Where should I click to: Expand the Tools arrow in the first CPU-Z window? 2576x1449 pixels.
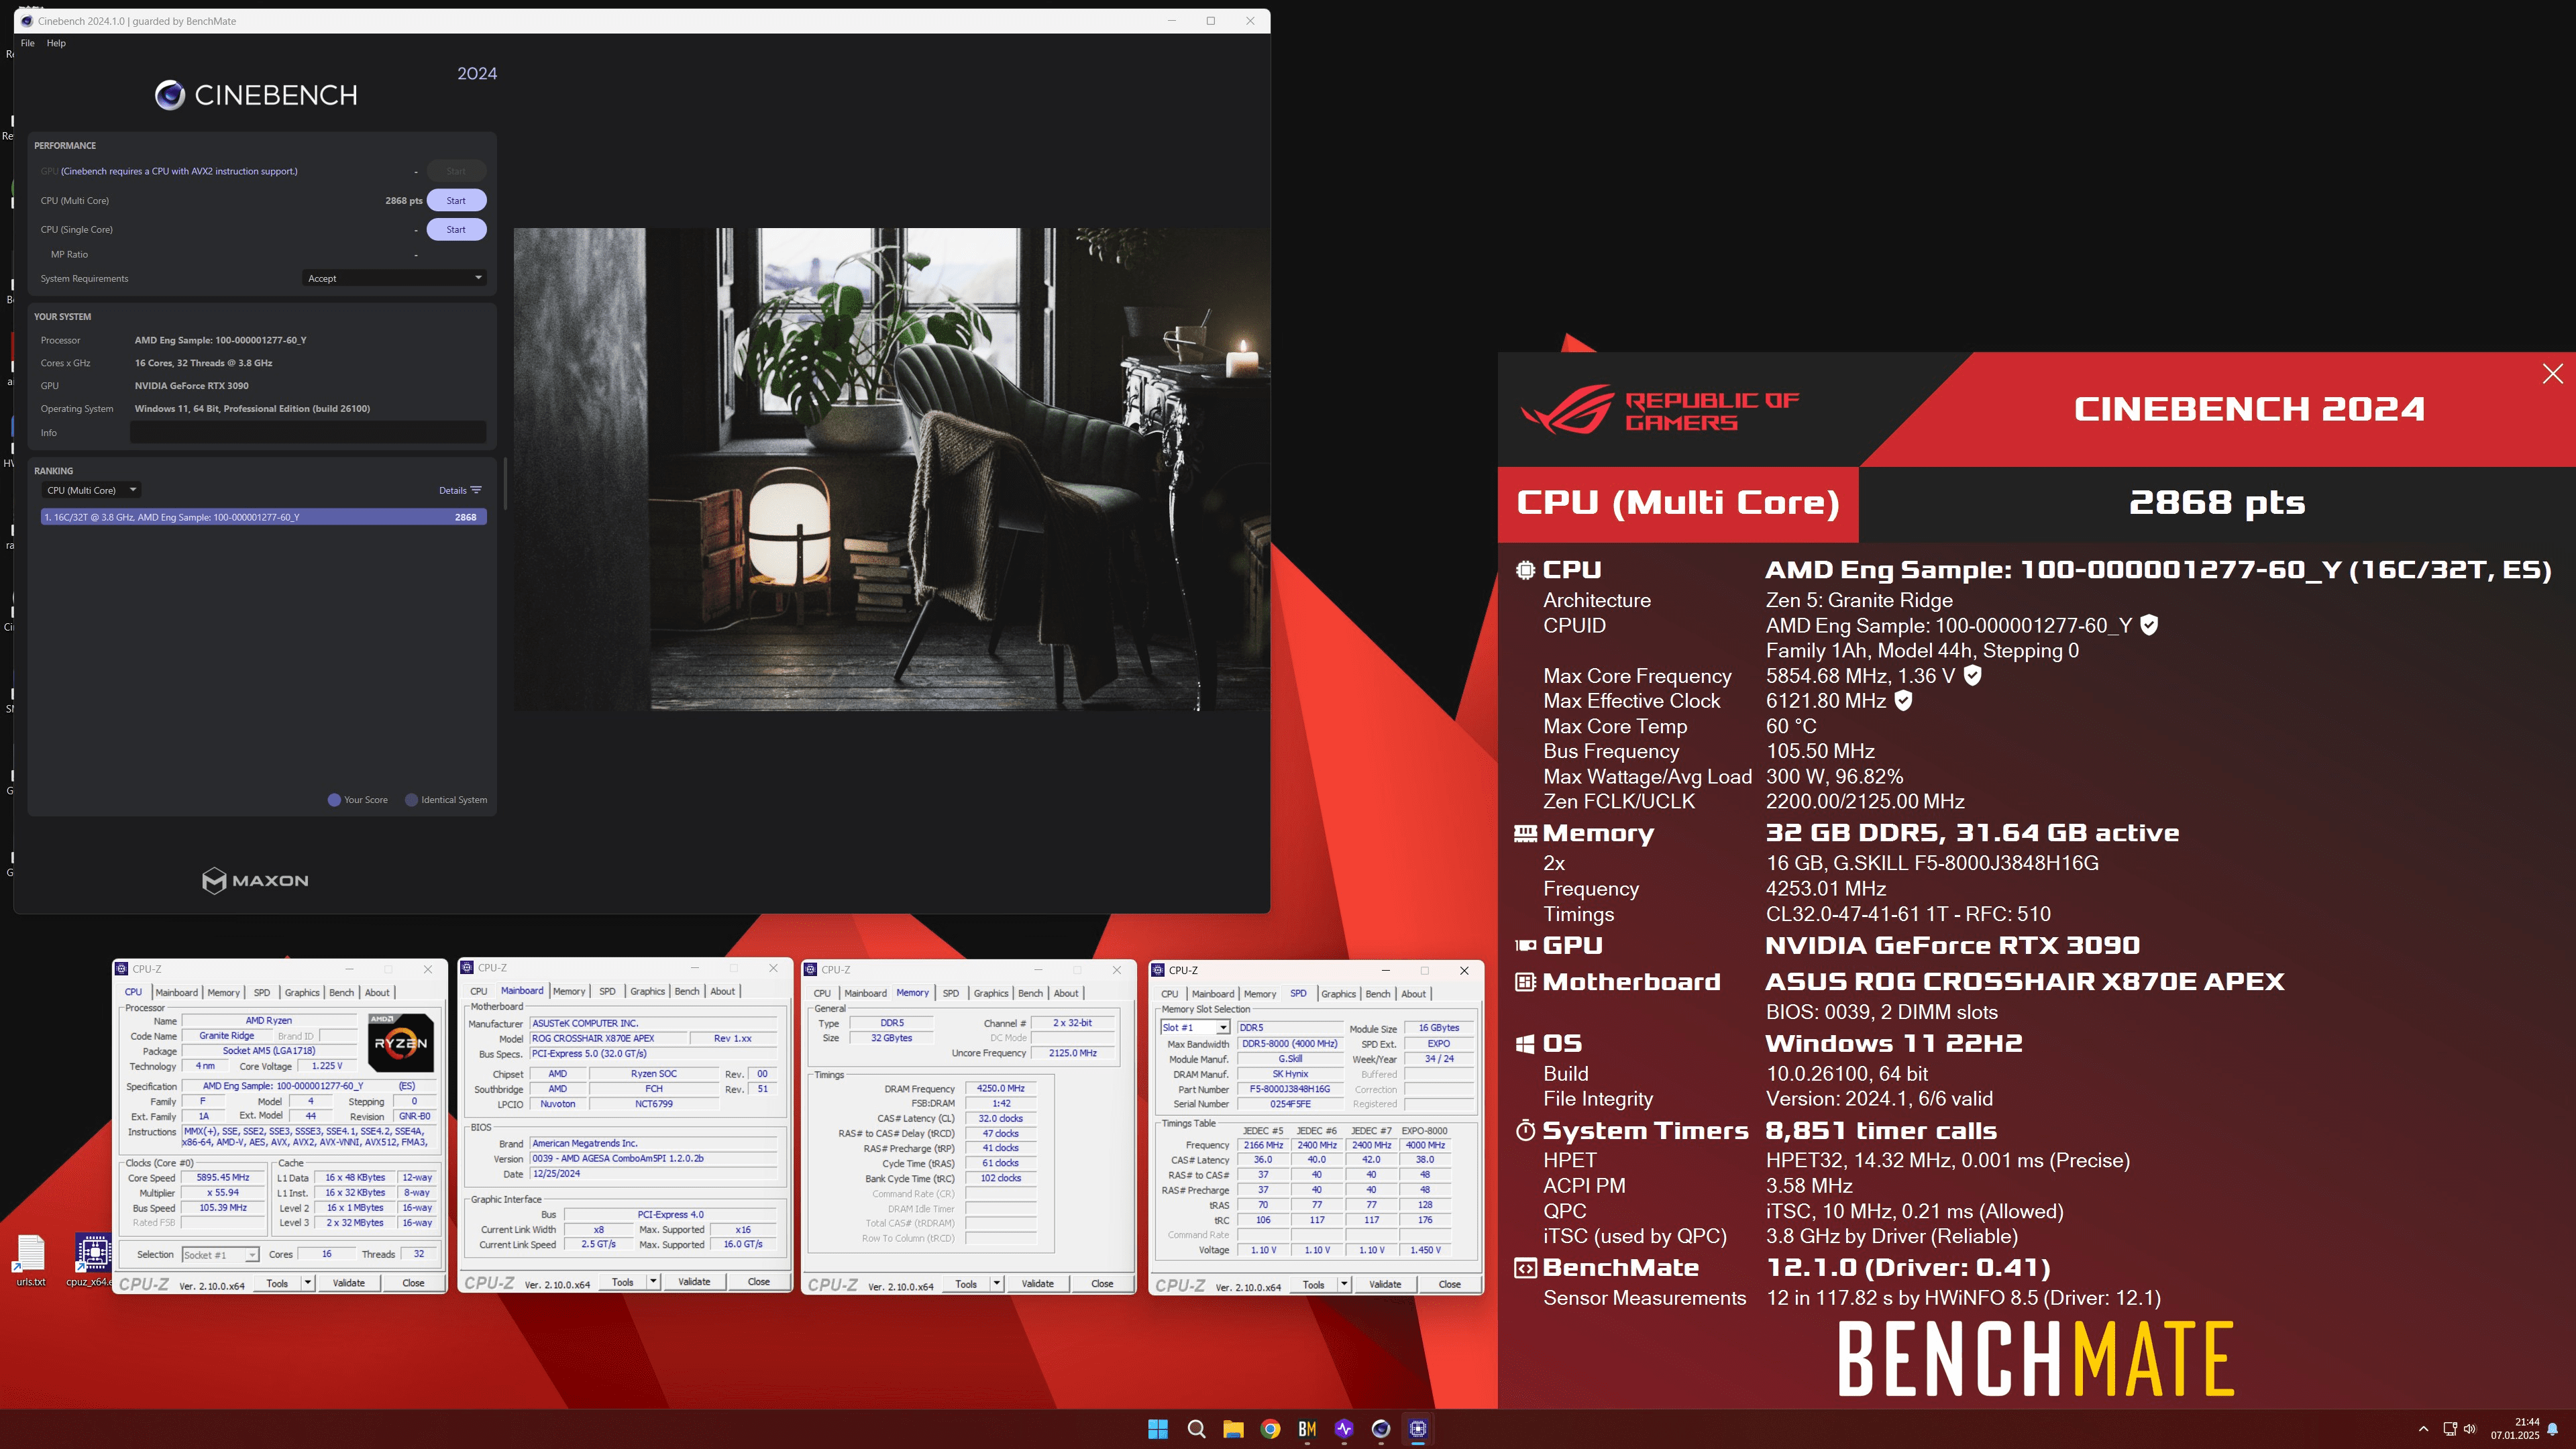tap(307, 1283)
